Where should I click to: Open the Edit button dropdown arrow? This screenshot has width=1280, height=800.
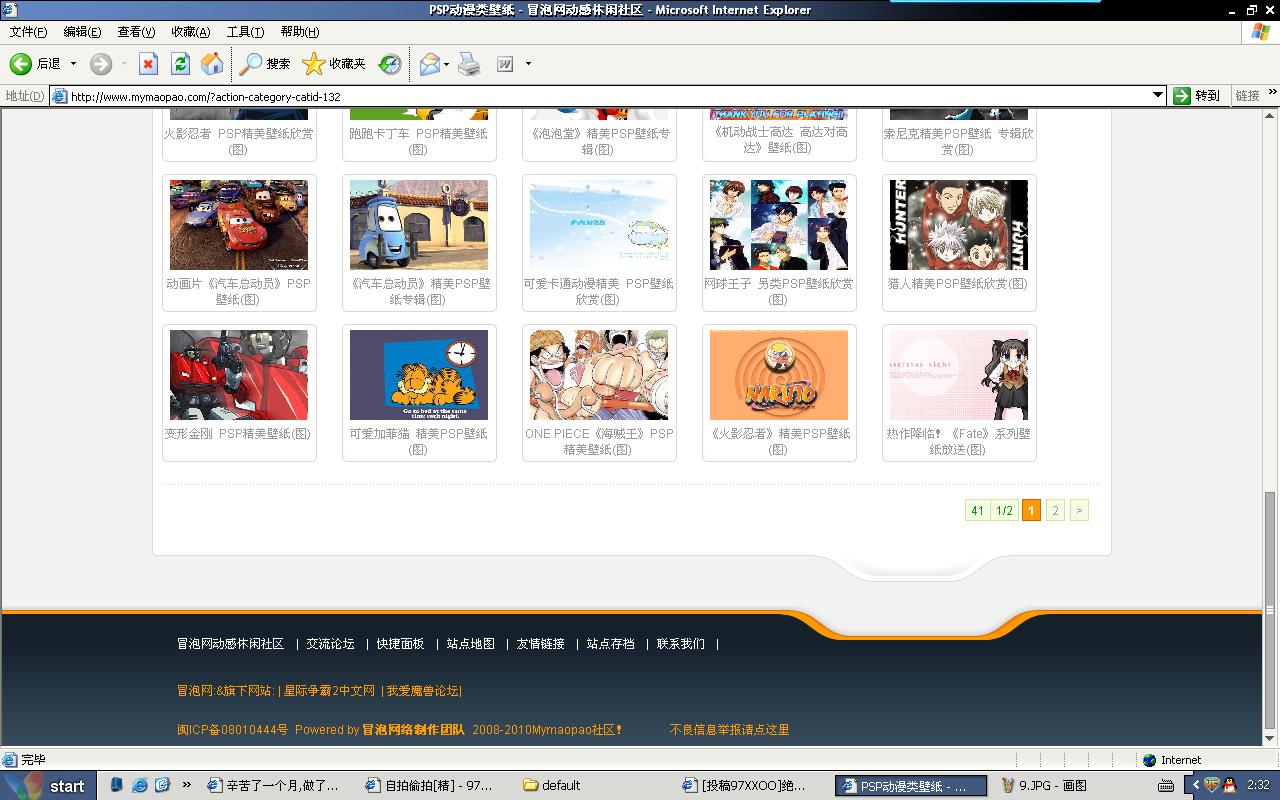point(528,64)
